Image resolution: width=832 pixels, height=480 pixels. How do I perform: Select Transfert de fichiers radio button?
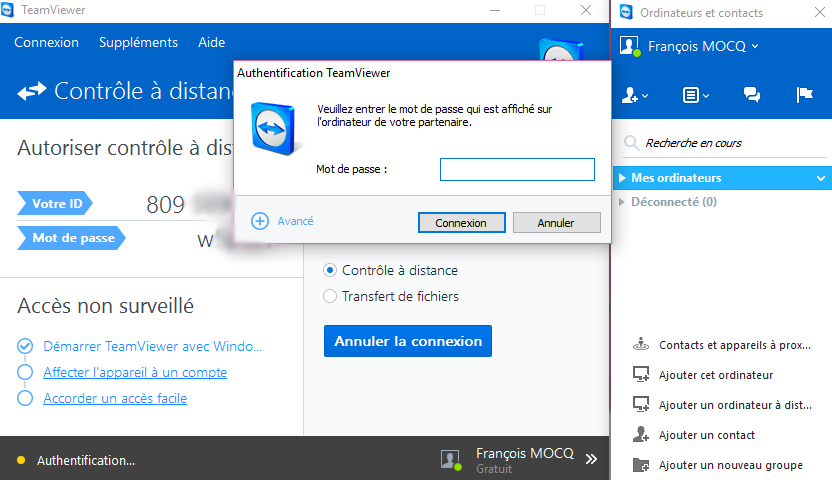[x=330, y=296]
